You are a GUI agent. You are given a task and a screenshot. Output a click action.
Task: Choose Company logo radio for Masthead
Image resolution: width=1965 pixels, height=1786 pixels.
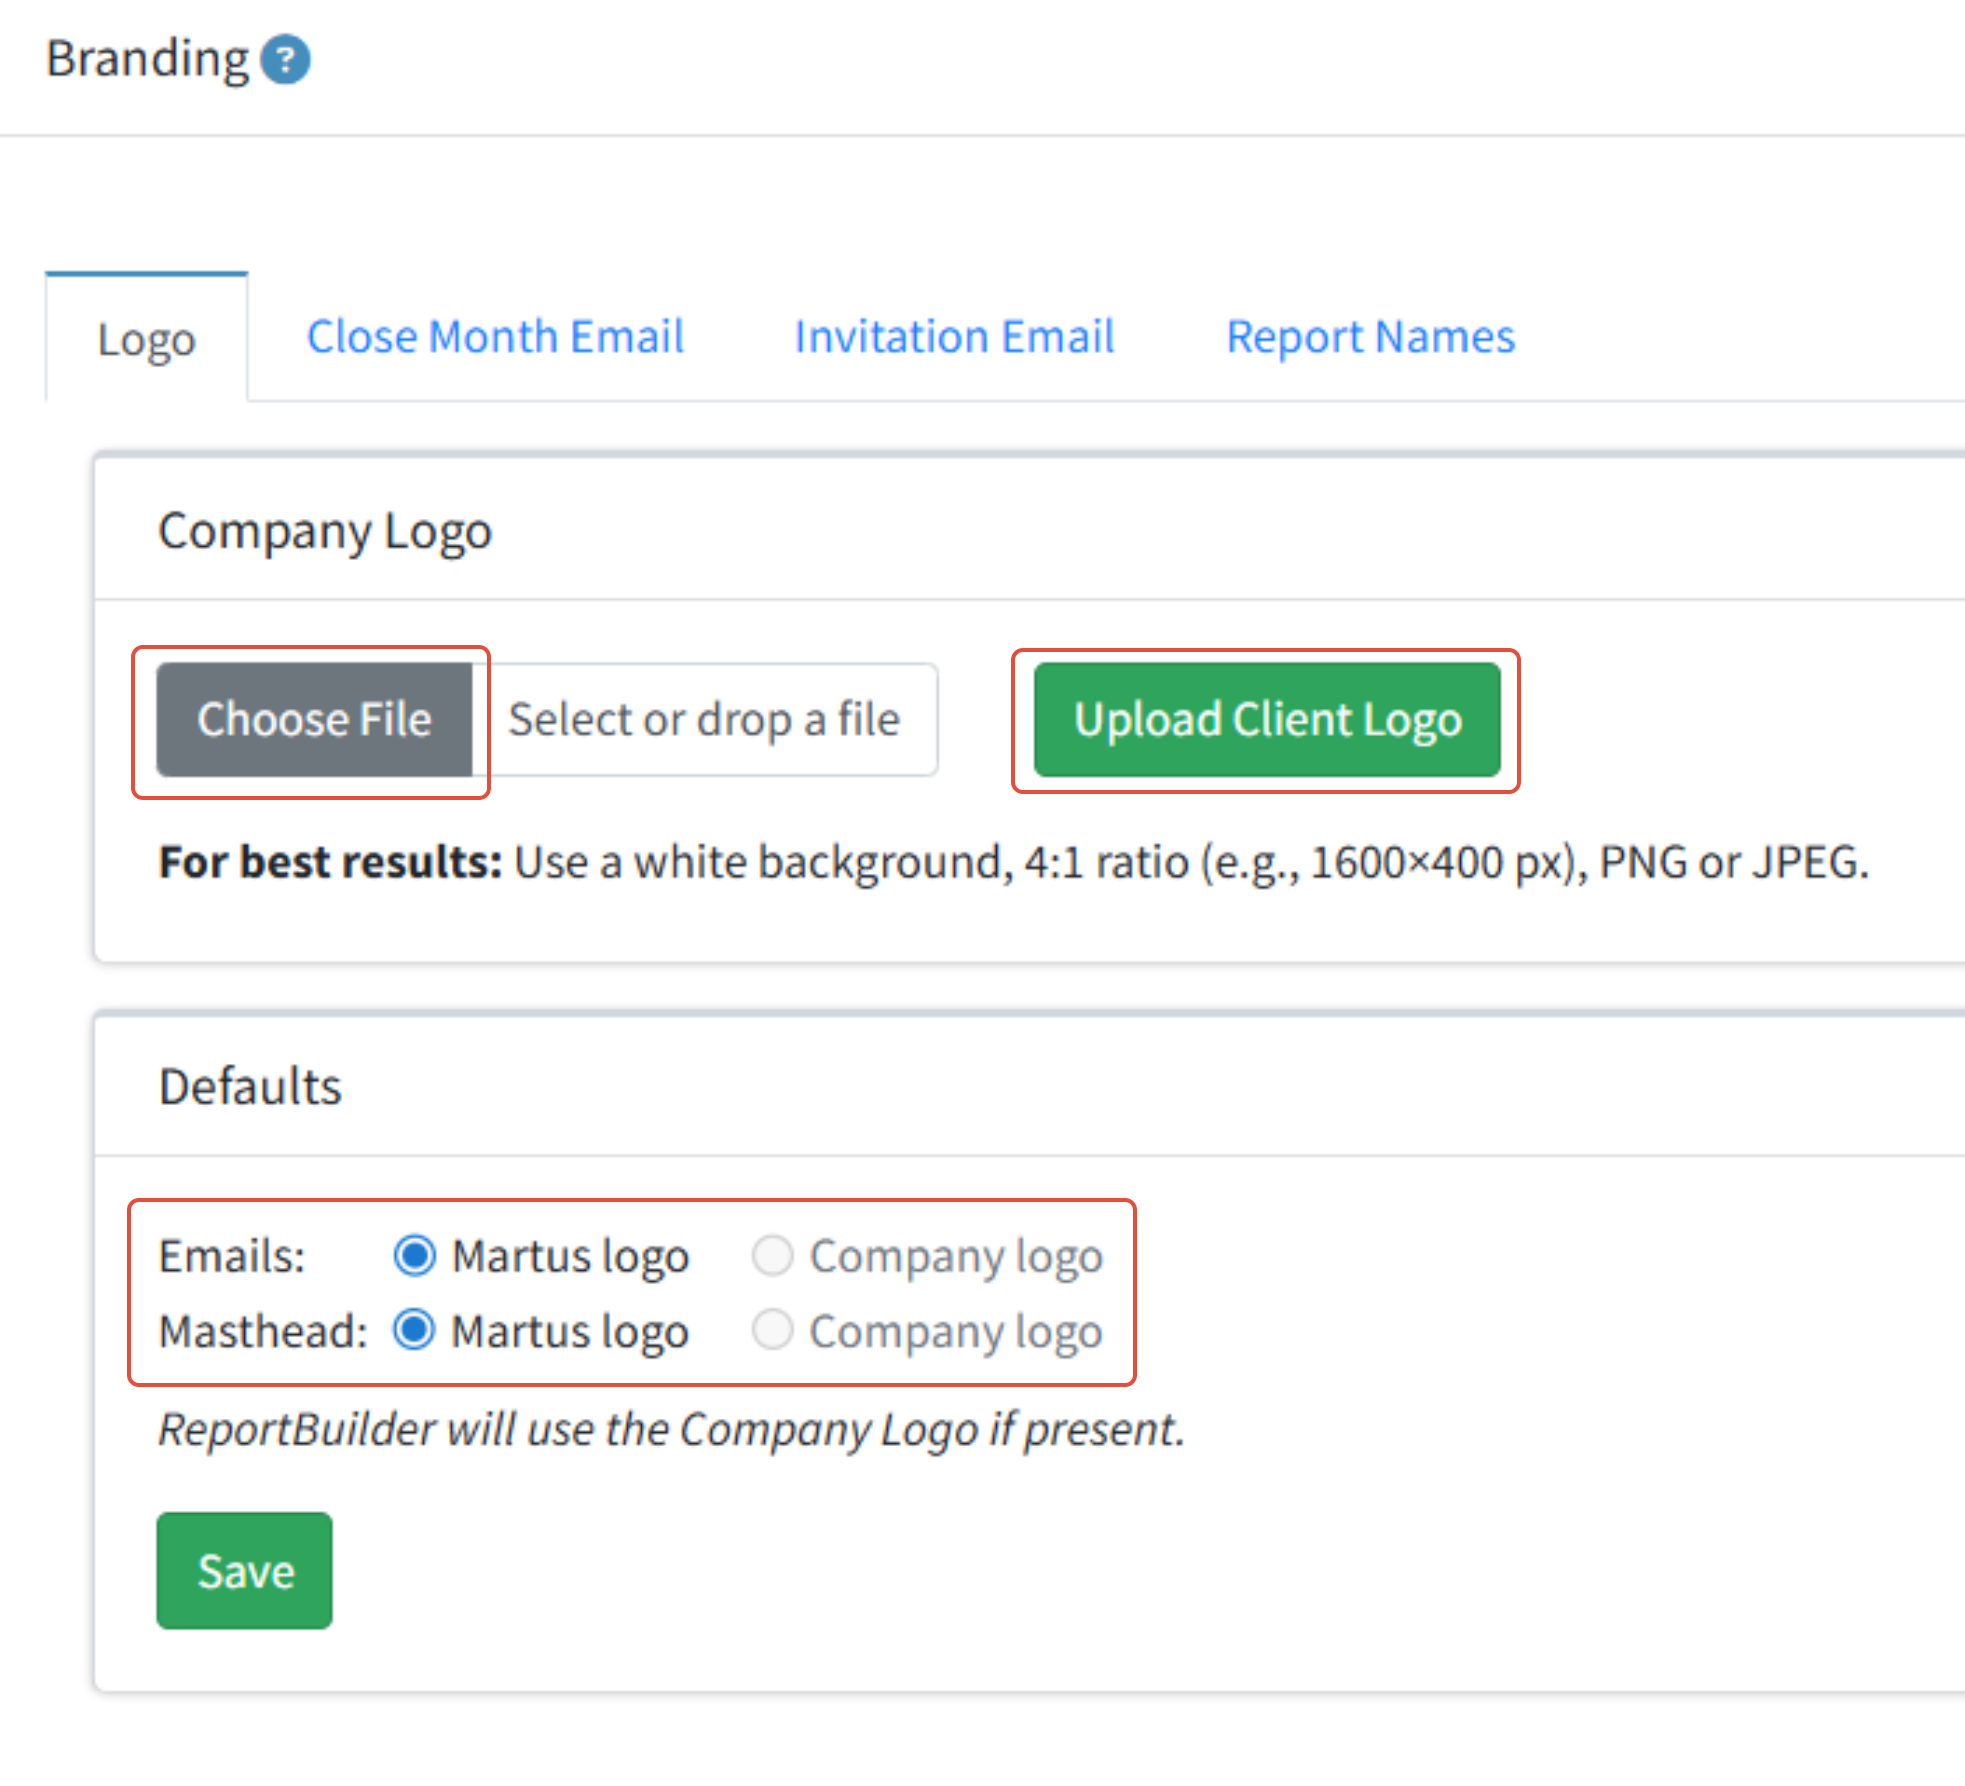(x=772, y=1330)
